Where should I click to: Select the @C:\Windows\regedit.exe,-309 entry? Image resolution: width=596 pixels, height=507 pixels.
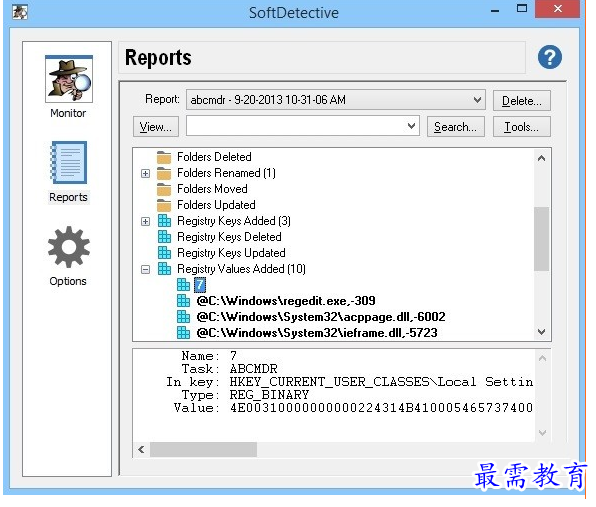pyautogui.click(x=286, y=301)
